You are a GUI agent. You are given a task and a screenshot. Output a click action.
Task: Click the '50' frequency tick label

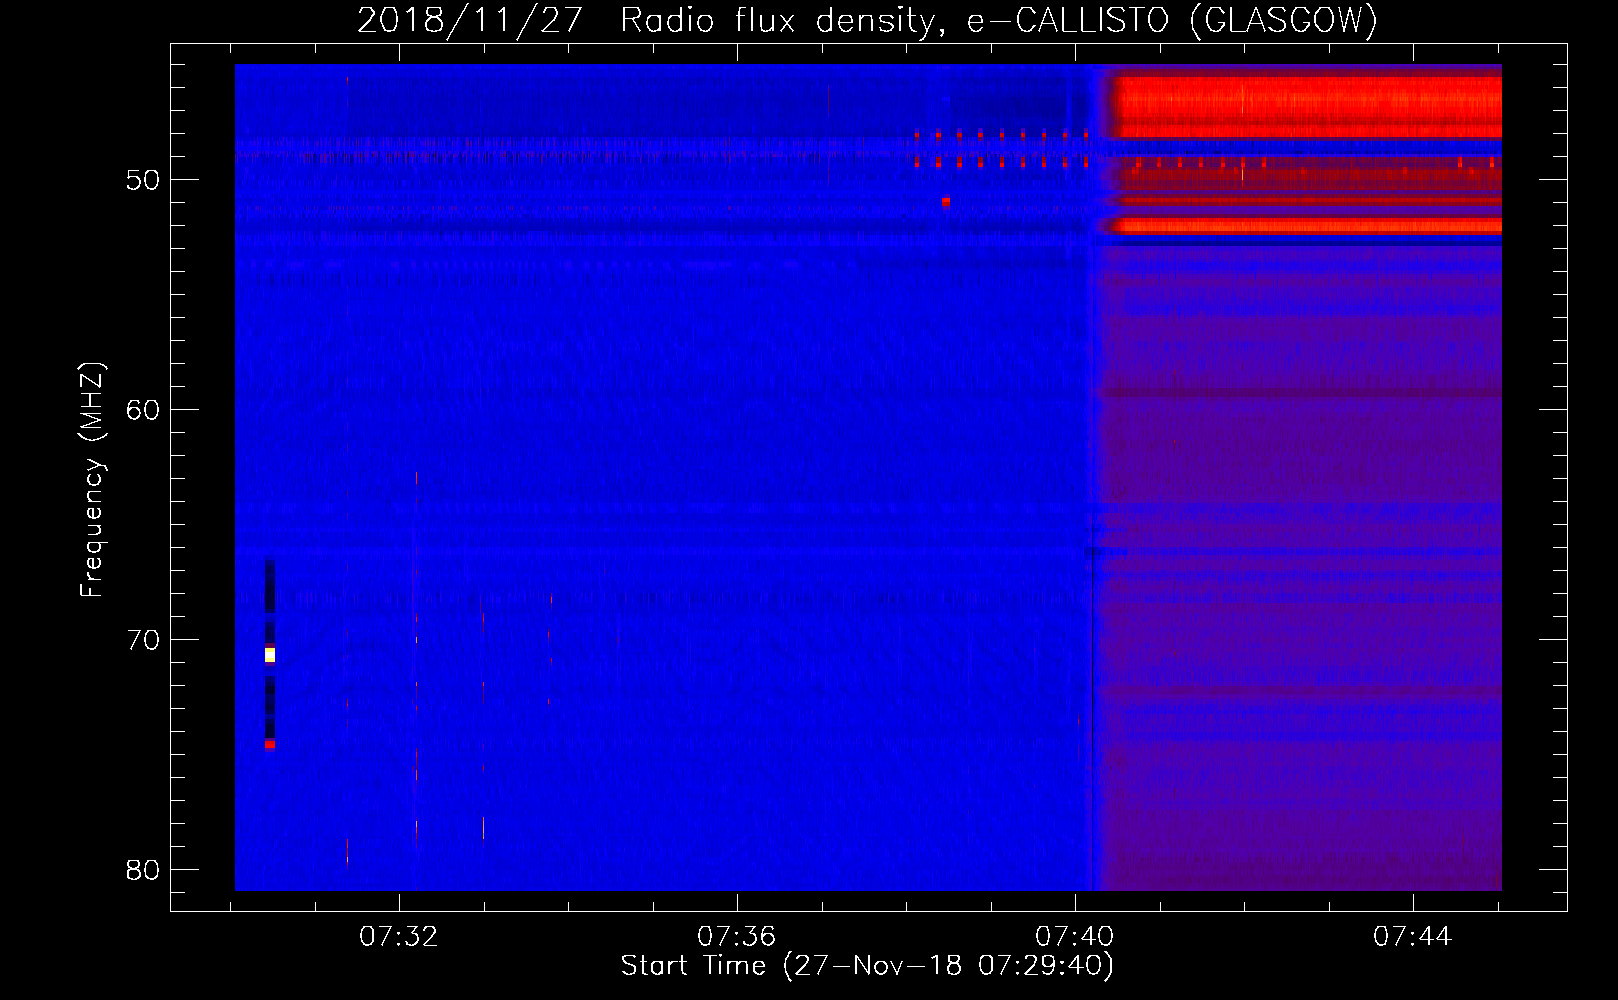click(144, 180)
